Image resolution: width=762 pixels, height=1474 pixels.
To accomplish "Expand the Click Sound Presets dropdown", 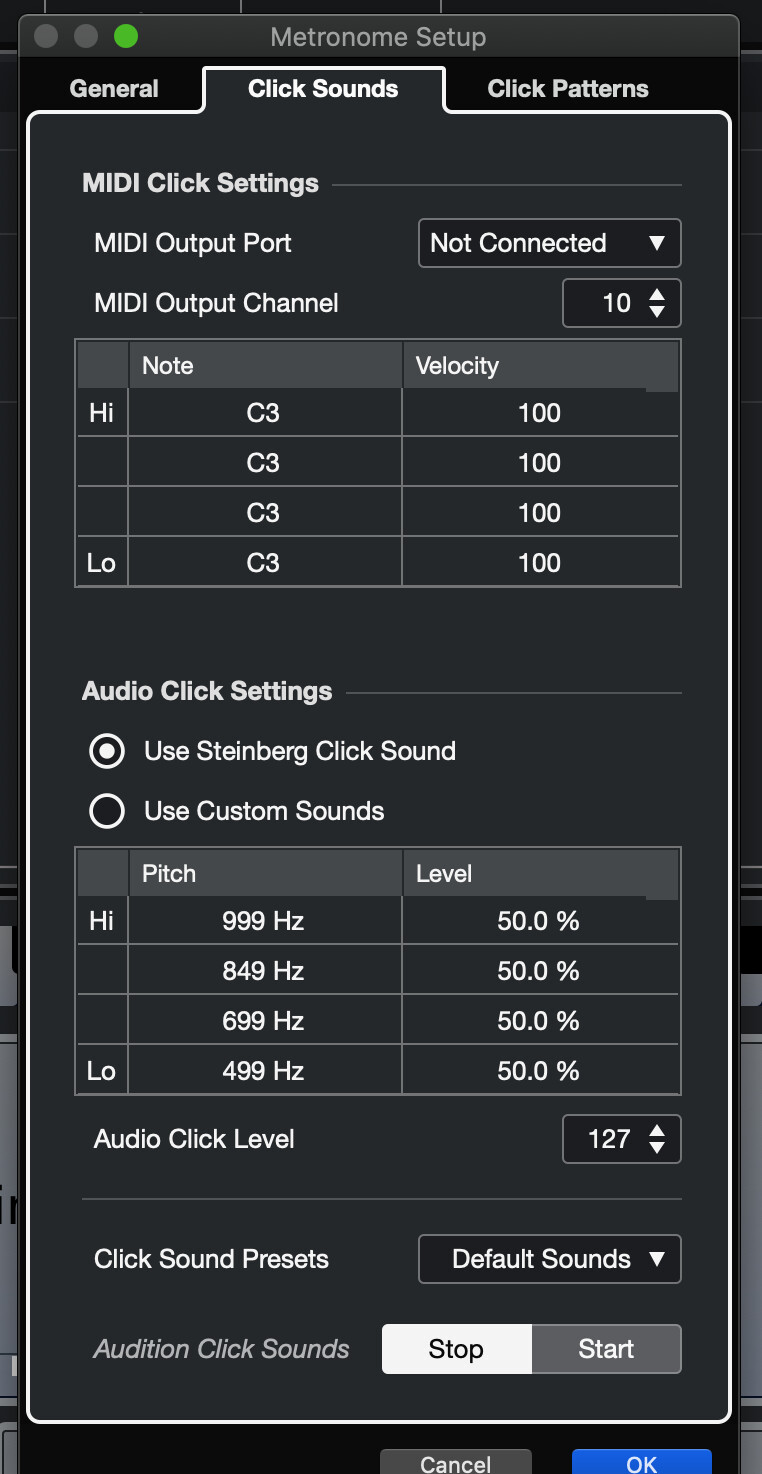I will click(549, 1259).
